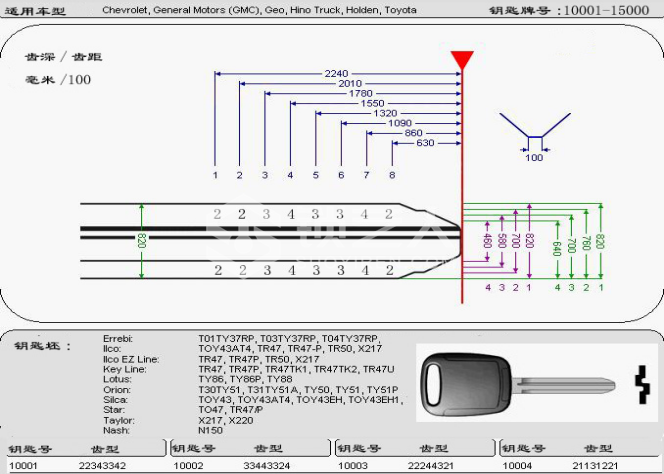Image resolution: width=664 pixels, height=474 pixels.
Task: Click bitting code 22343342
Action: [x=102, y=466]
